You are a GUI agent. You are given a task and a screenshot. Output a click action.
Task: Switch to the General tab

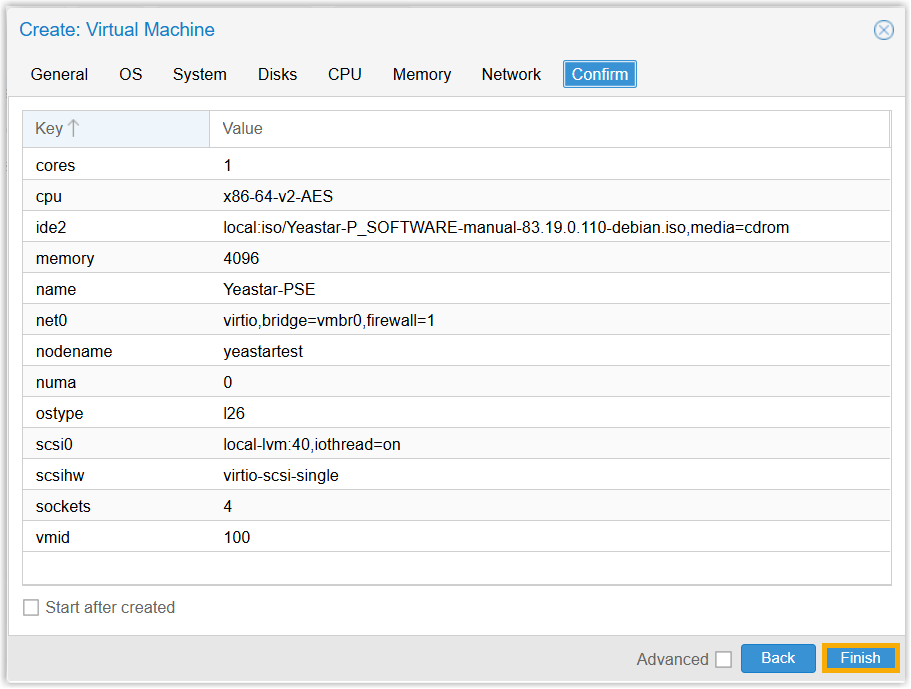[x=59, y=75]
